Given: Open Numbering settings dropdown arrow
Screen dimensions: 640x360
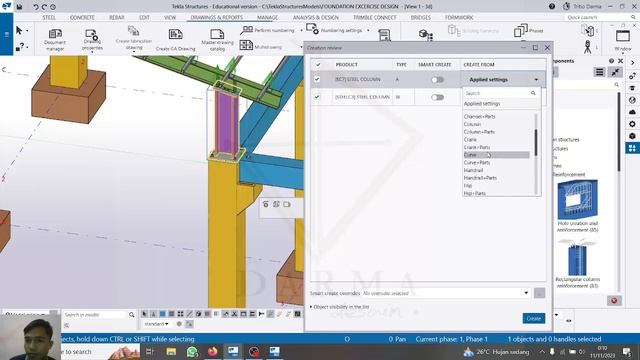Looking at the screenshot, I should pyautogui.click(x=368, y=30).
